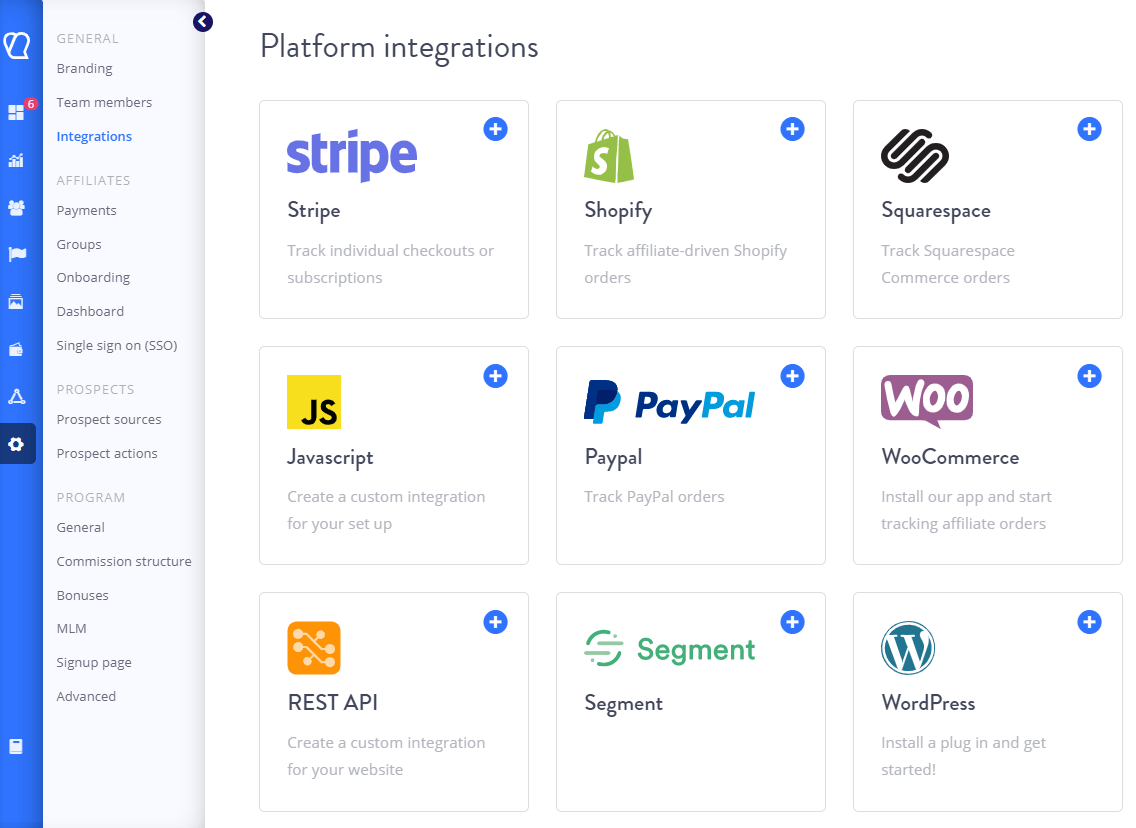Add the Javascript integration via plus icon
Image resolution: width=1136 pixels, height=828 pixels.
point(496,376)
